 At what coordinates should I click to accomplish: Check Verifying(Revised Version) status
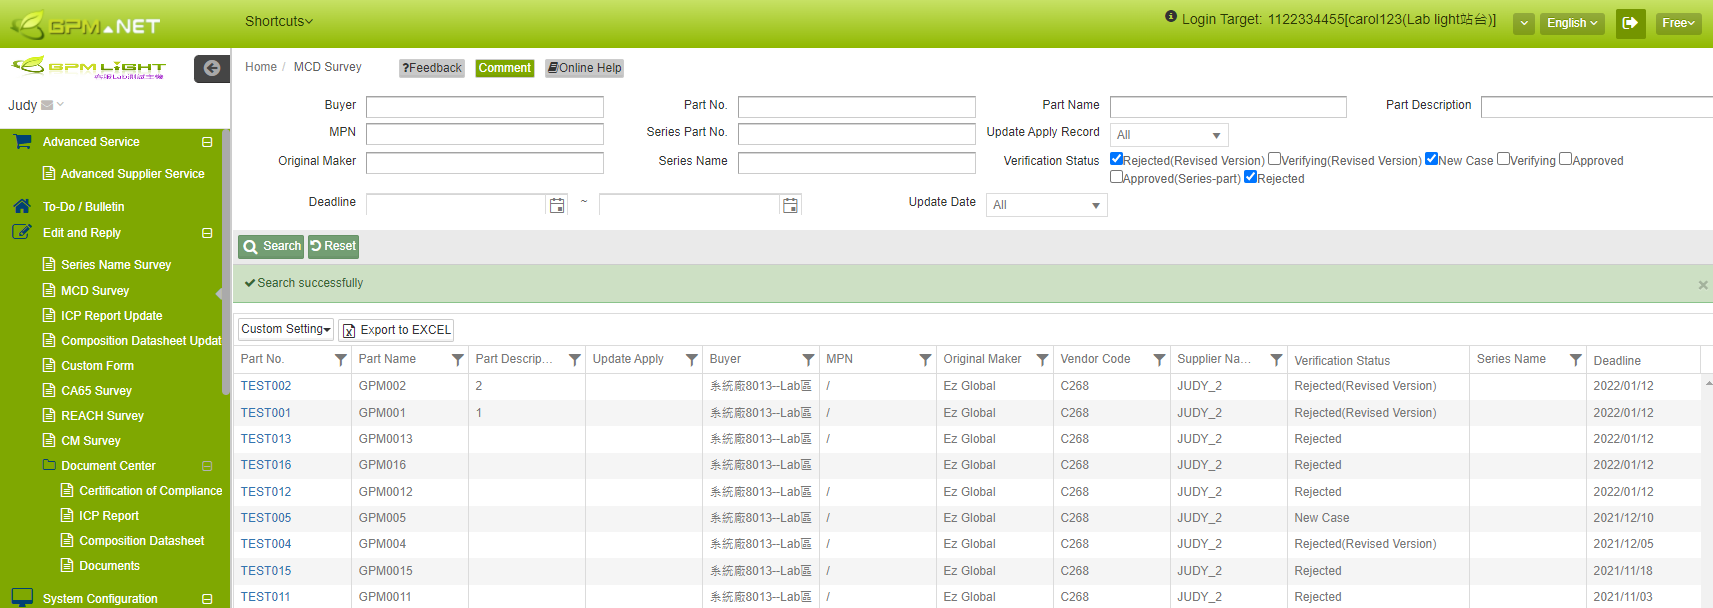click(x=1275, y=159)
